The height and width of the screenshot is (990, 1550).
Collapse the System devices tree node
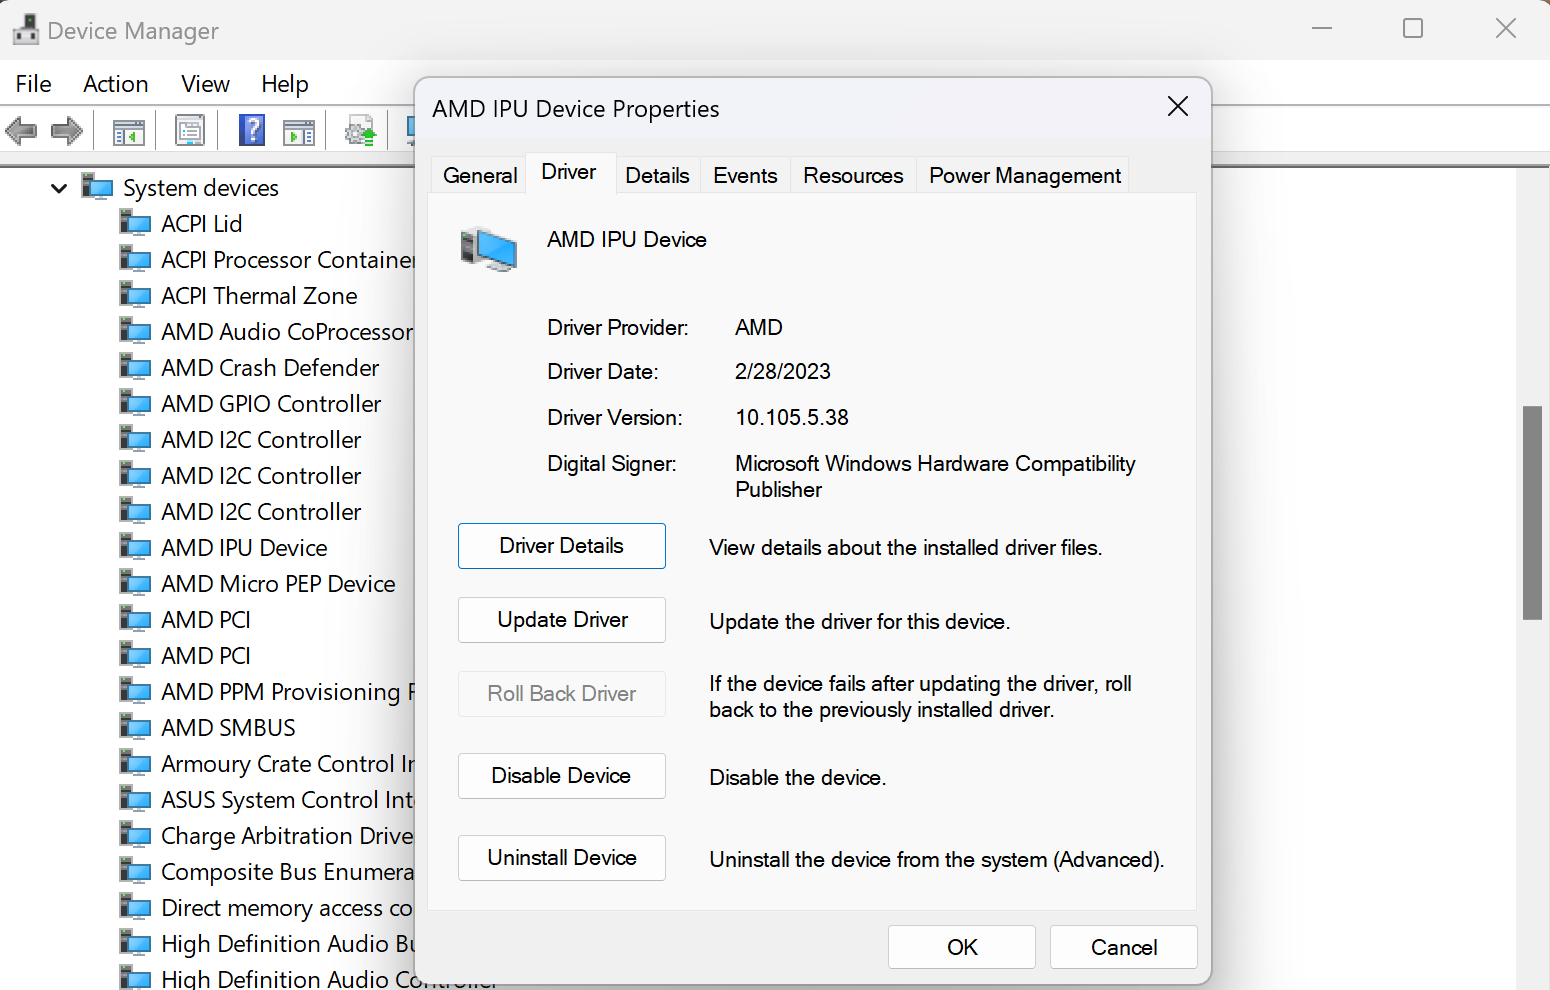[x=59, y=188]
